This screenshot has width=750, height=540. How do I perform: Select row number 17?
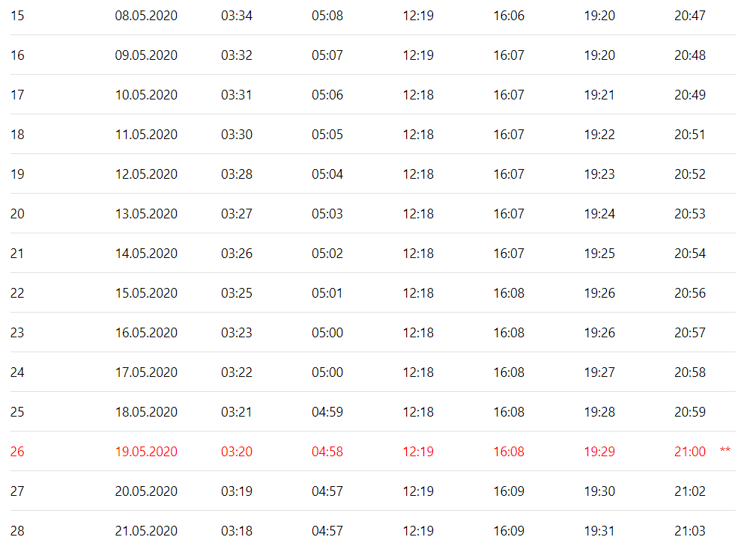(x=18, y=95)
